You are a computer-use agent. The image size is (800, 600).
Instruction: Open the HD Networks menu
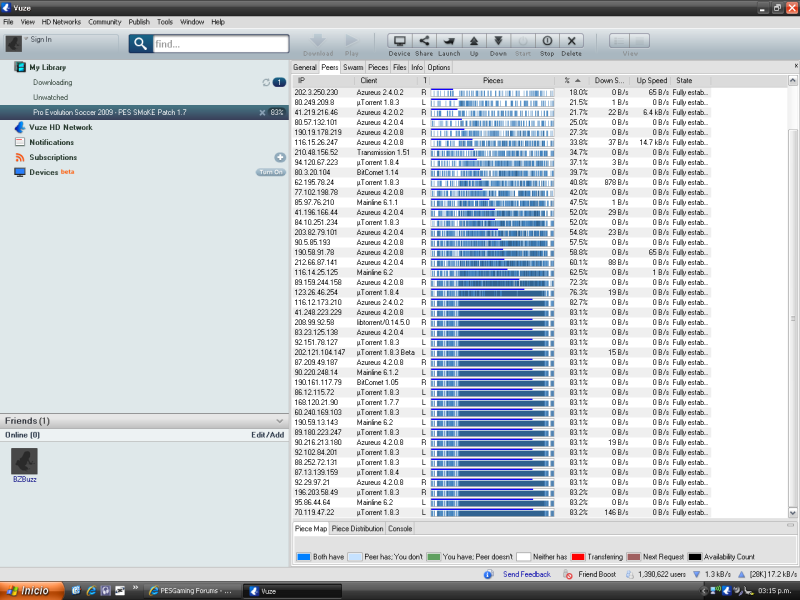point(61,22)
